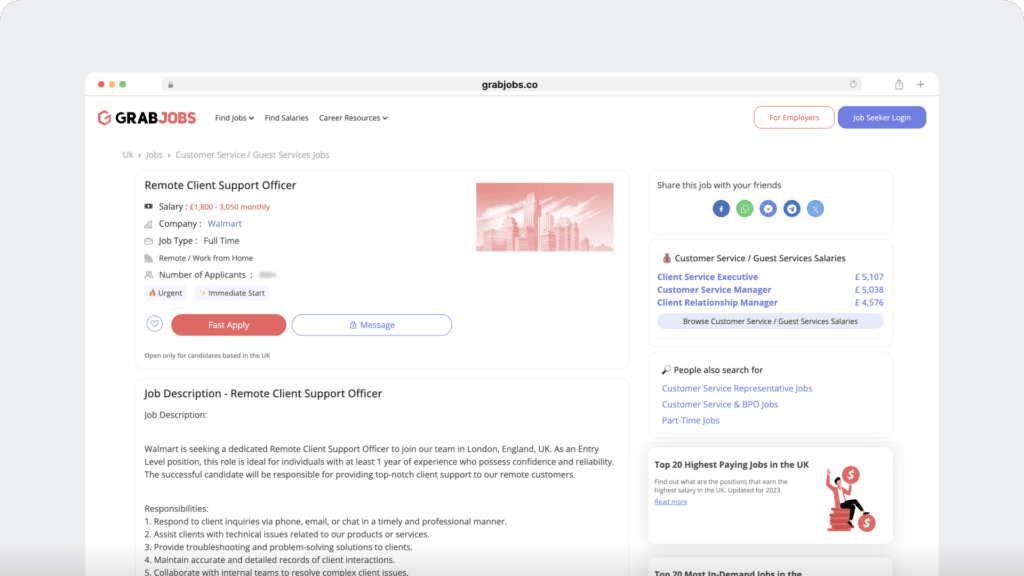1024x576 pixels.
Task: Click the grabjobs.co address bar
Action: point(510,85)
